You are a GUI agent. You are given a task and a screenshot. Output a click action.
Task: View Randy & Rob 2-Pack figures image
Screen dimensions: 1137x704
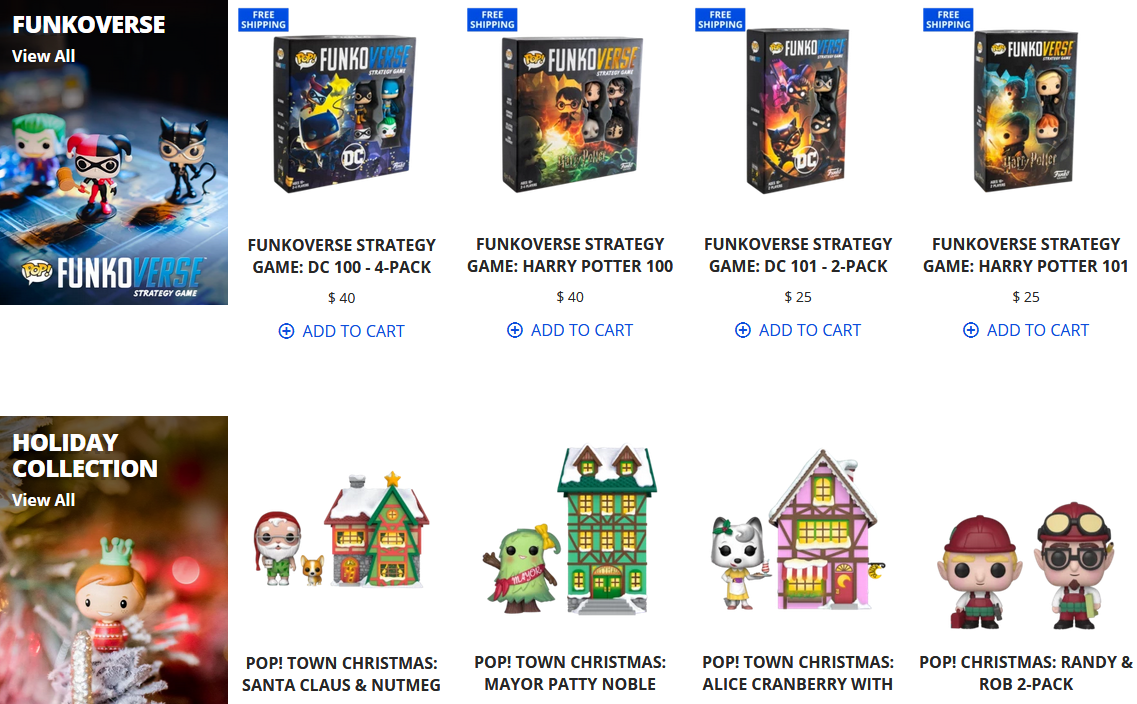click(1025, 566)
